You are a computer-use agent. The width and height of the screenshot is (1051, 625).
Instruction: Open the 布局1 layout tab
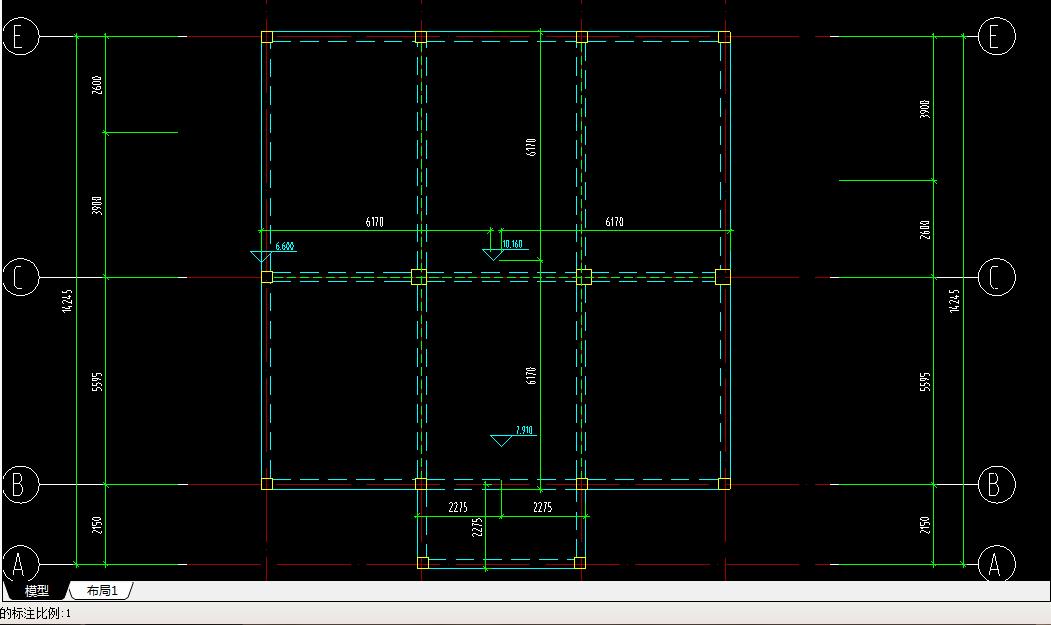click(x=102, y=590)
